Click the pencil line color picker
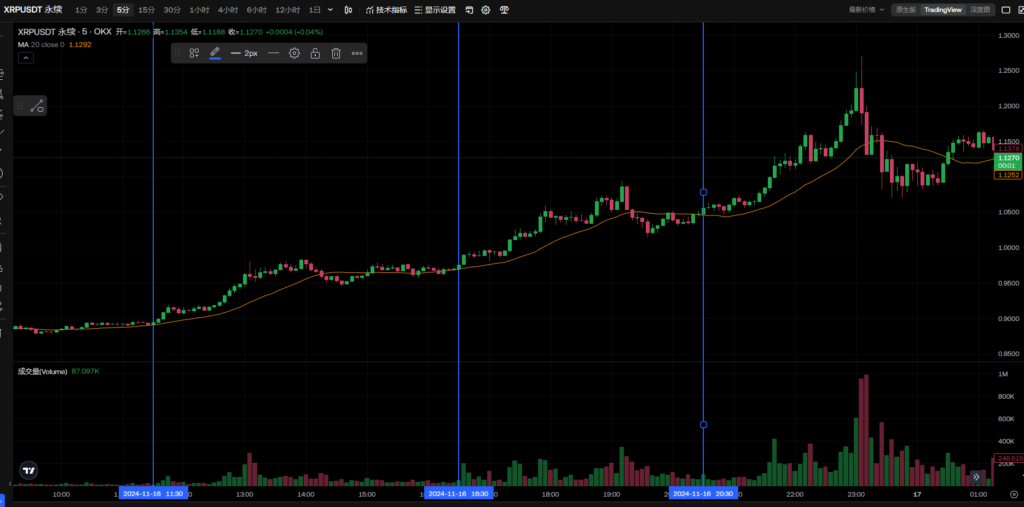 215,53
